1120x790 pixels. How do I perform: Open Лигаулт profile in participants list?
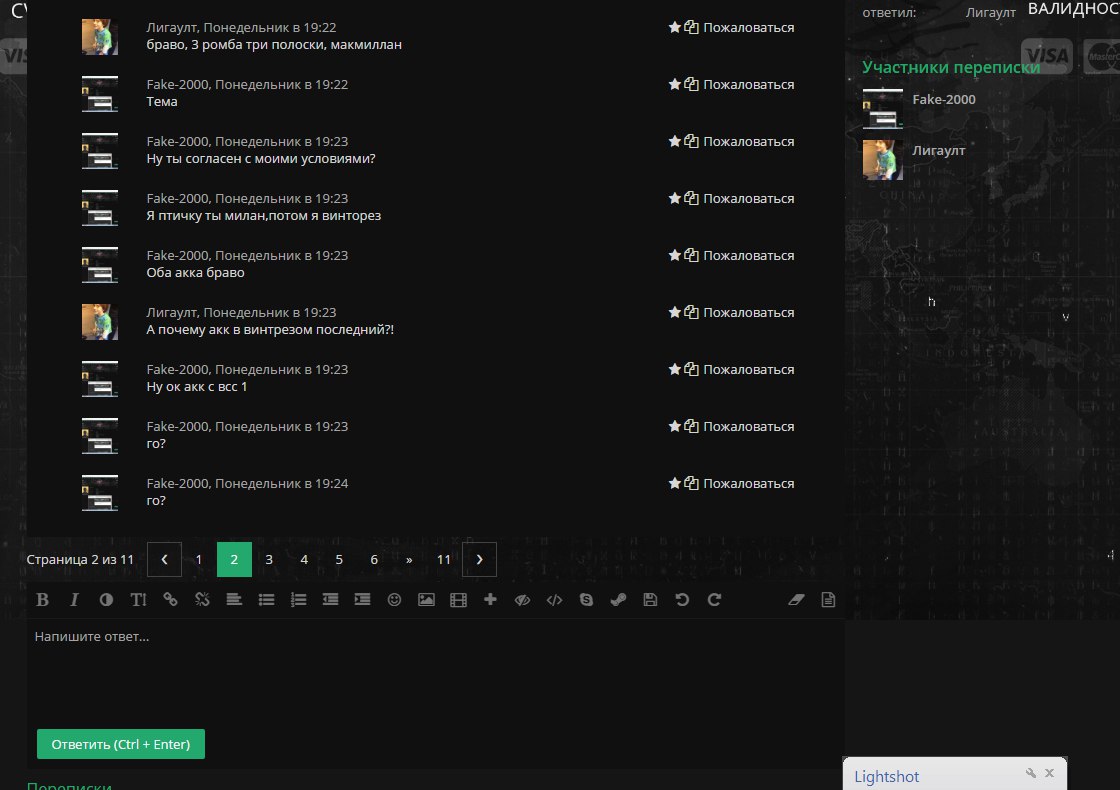click(939, 151)
